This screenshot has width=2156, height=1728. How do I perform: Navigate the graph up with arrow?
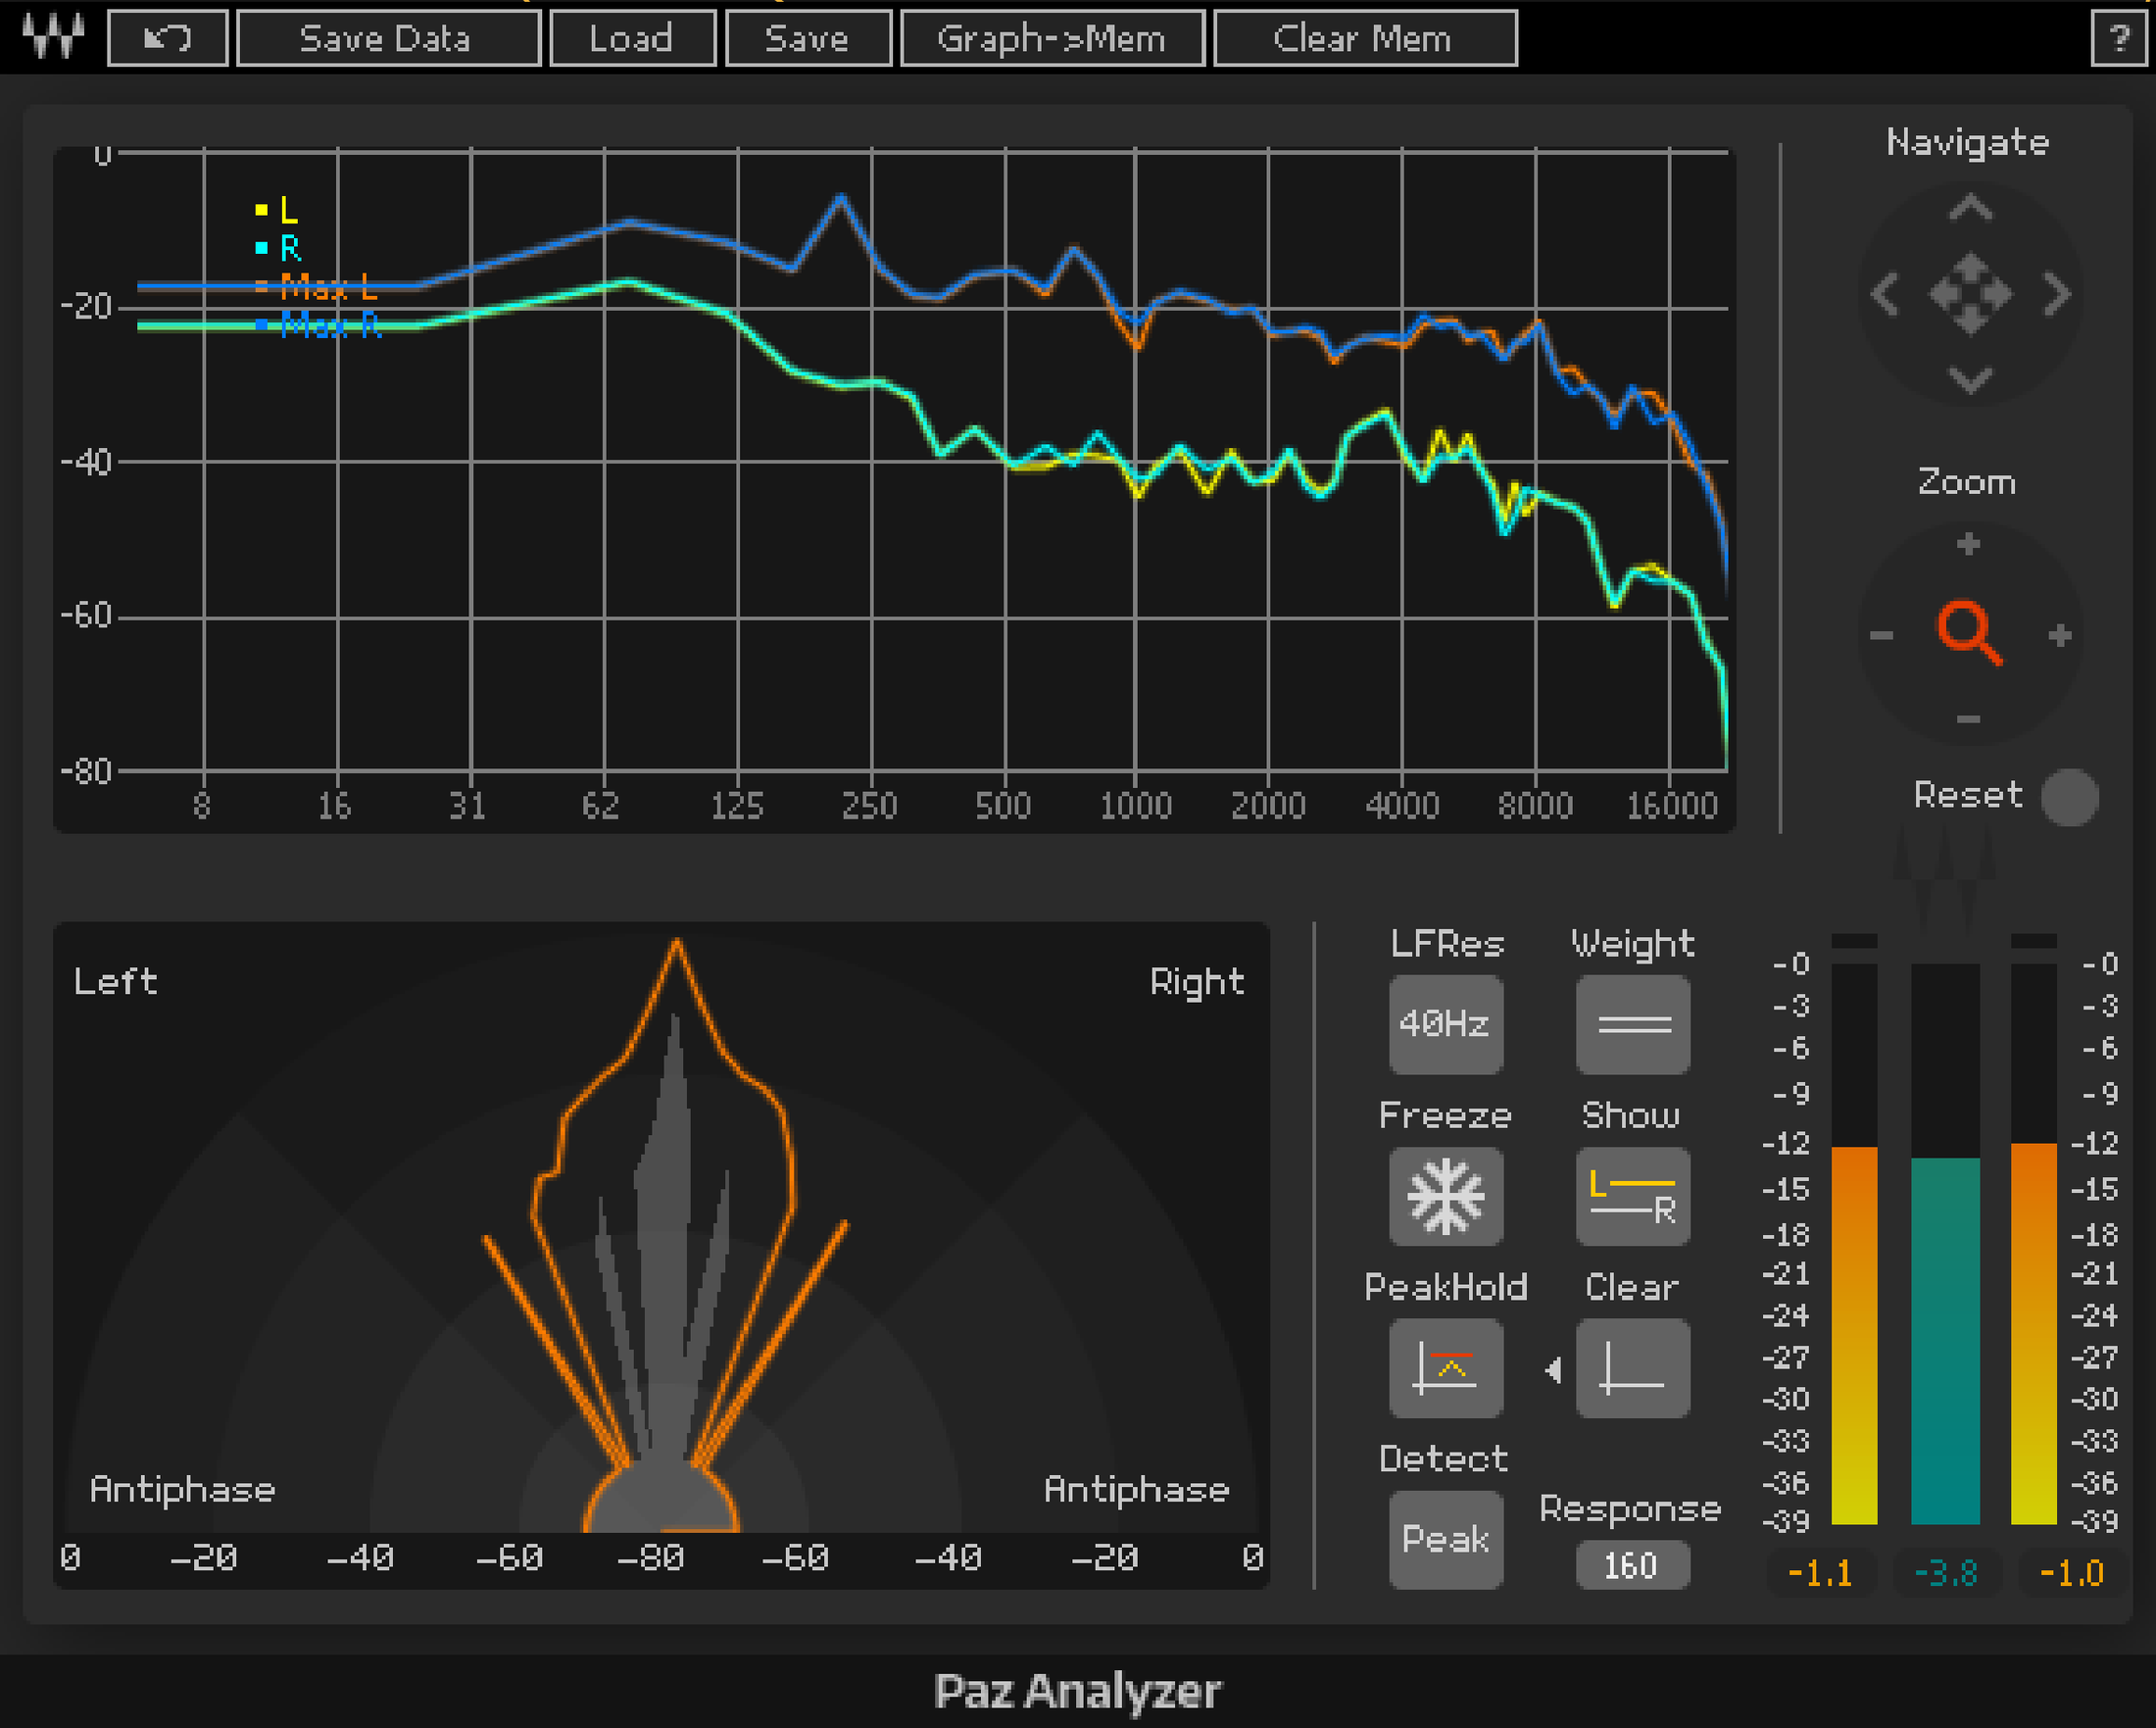click(x=1970, y=208)
